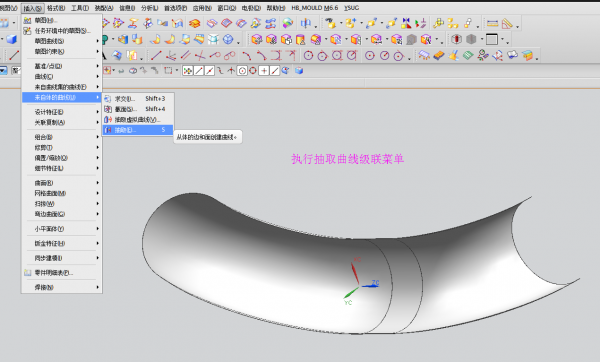This screenshot has width=600, height=362.
Task: Expand 钣金特征(H) submenu
Action: coord(61,243)
